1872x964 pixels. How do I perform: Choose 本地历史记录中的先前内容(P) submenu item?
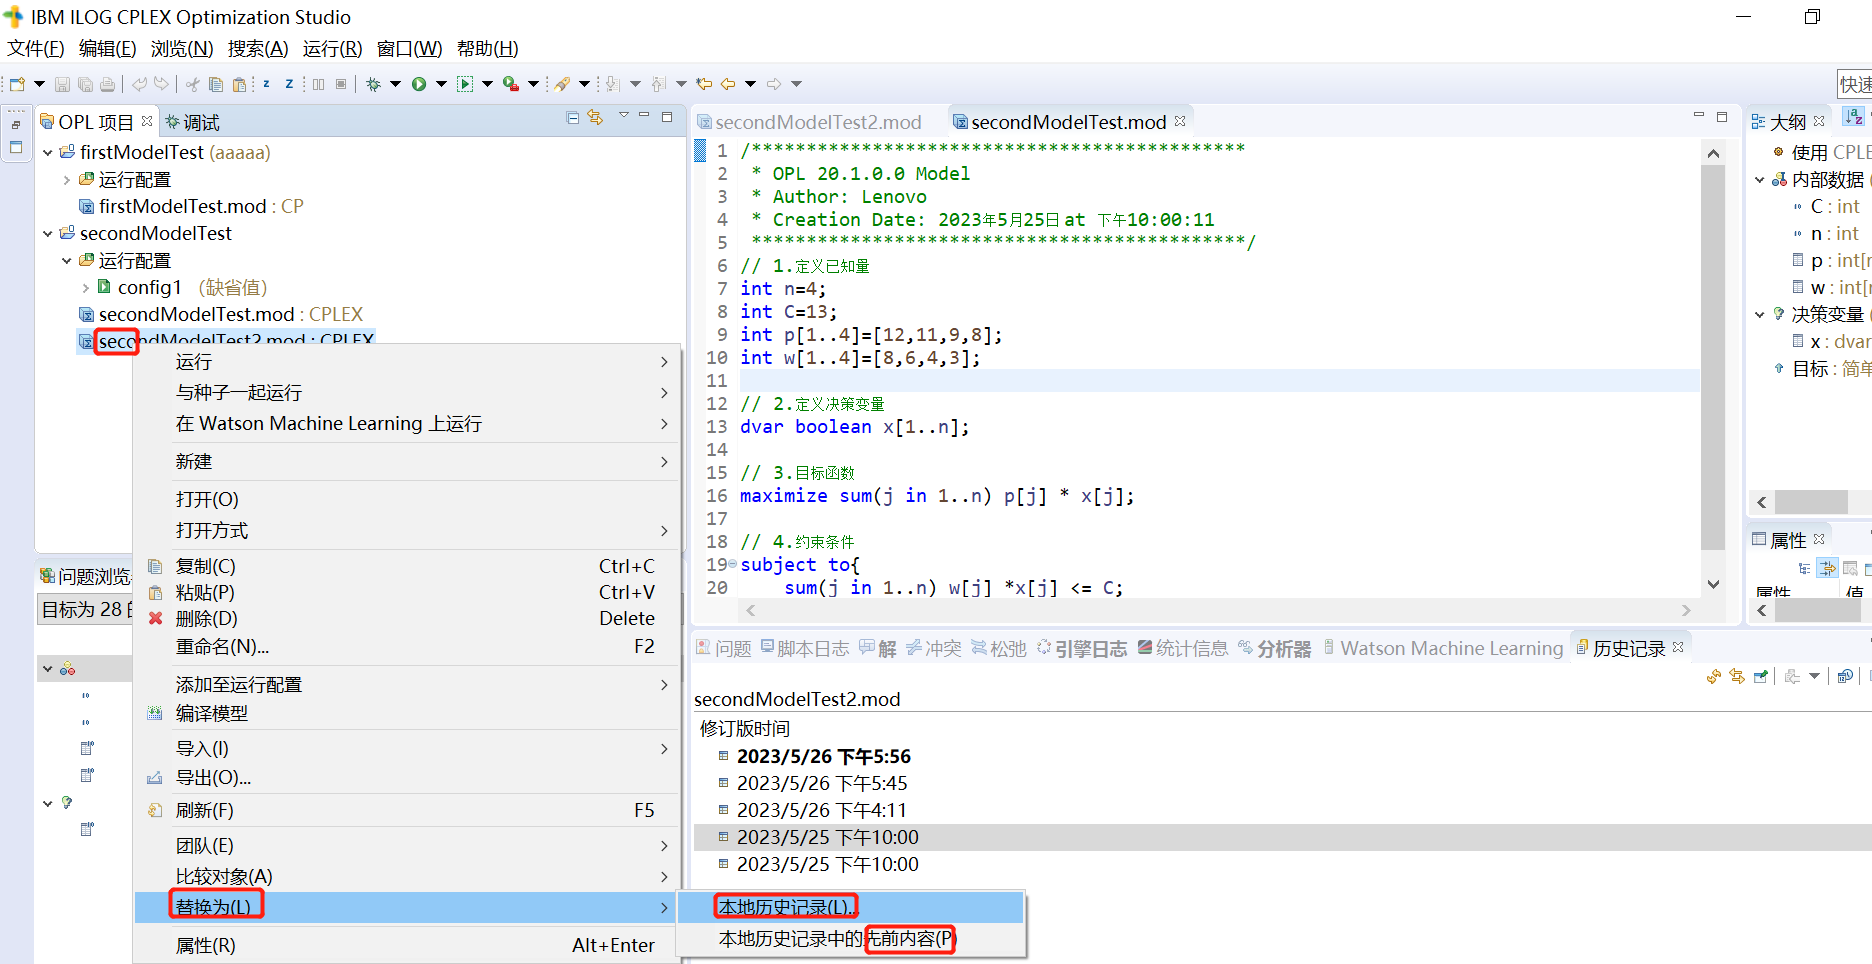pos(851,939)
